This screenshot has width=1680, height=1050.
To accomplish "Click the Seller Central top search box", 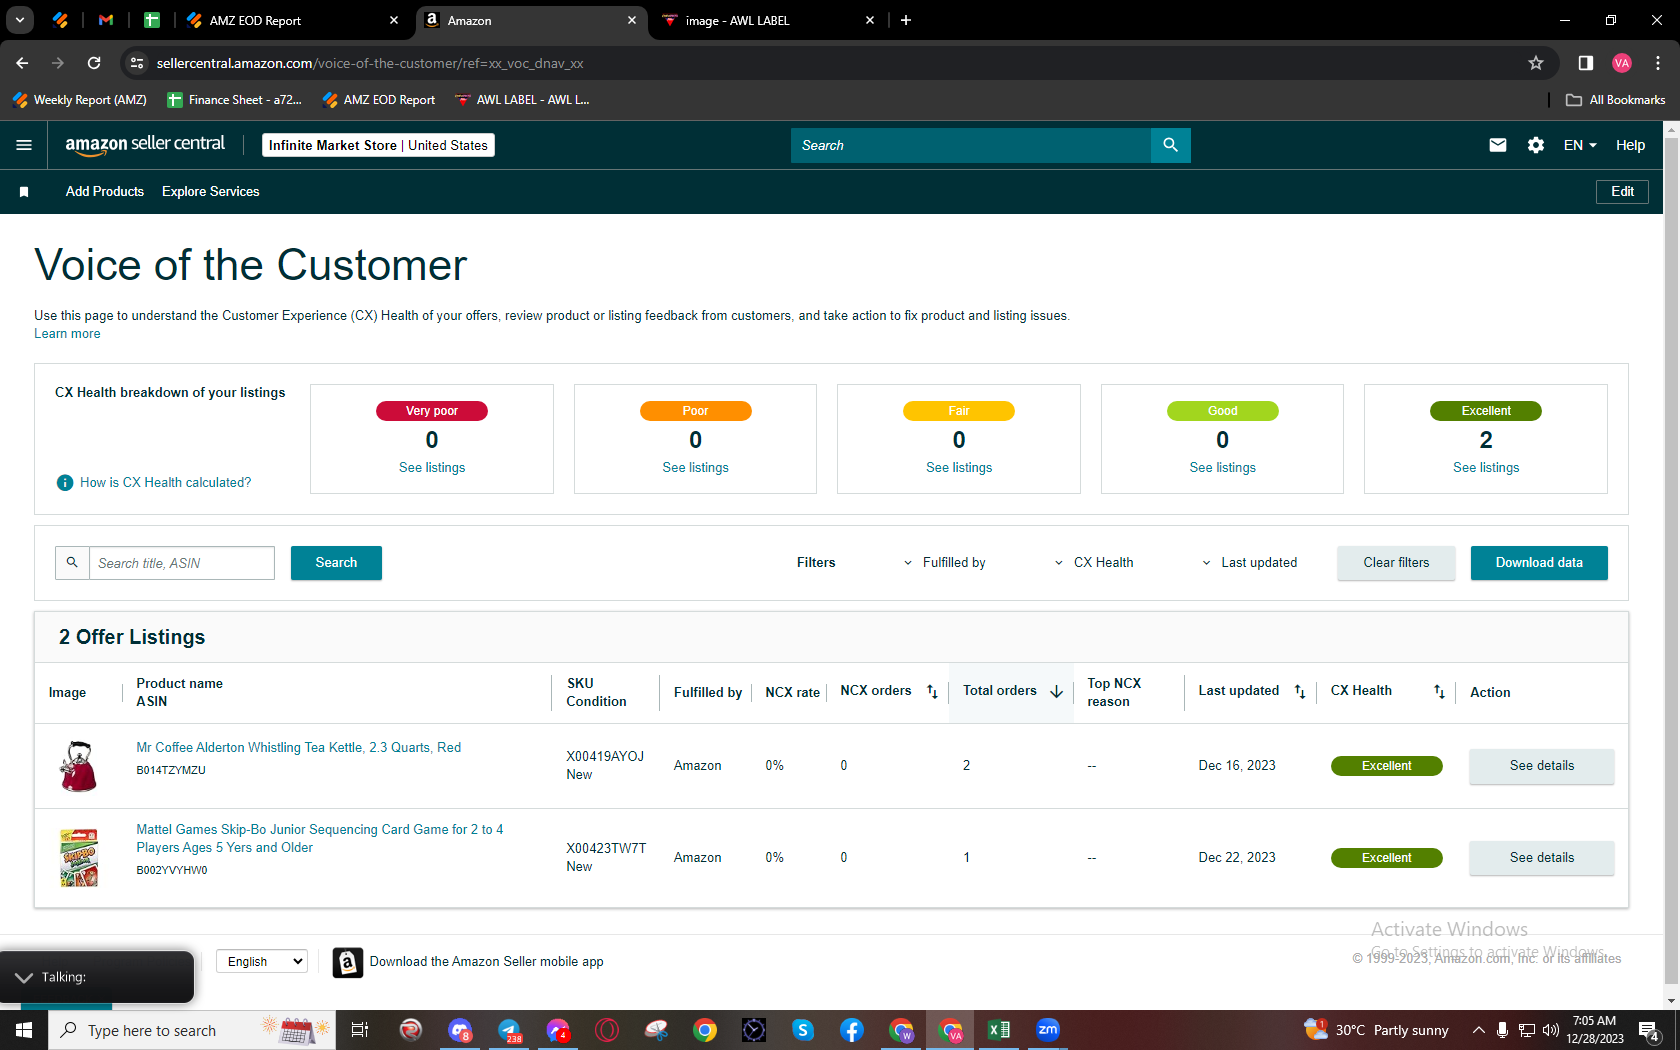I will 971,145.
